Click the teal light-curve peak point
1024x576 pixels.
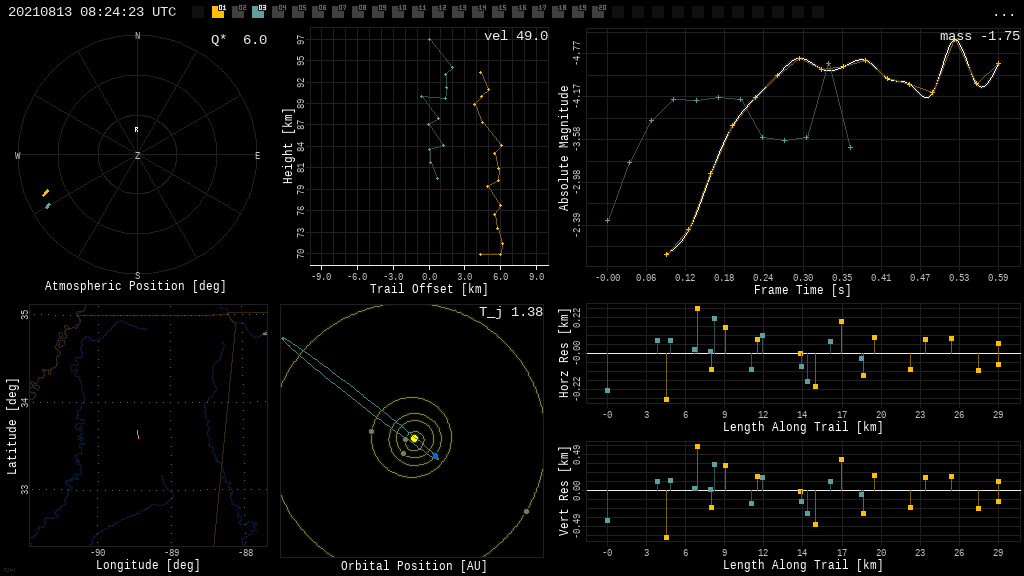click(828, 64)
